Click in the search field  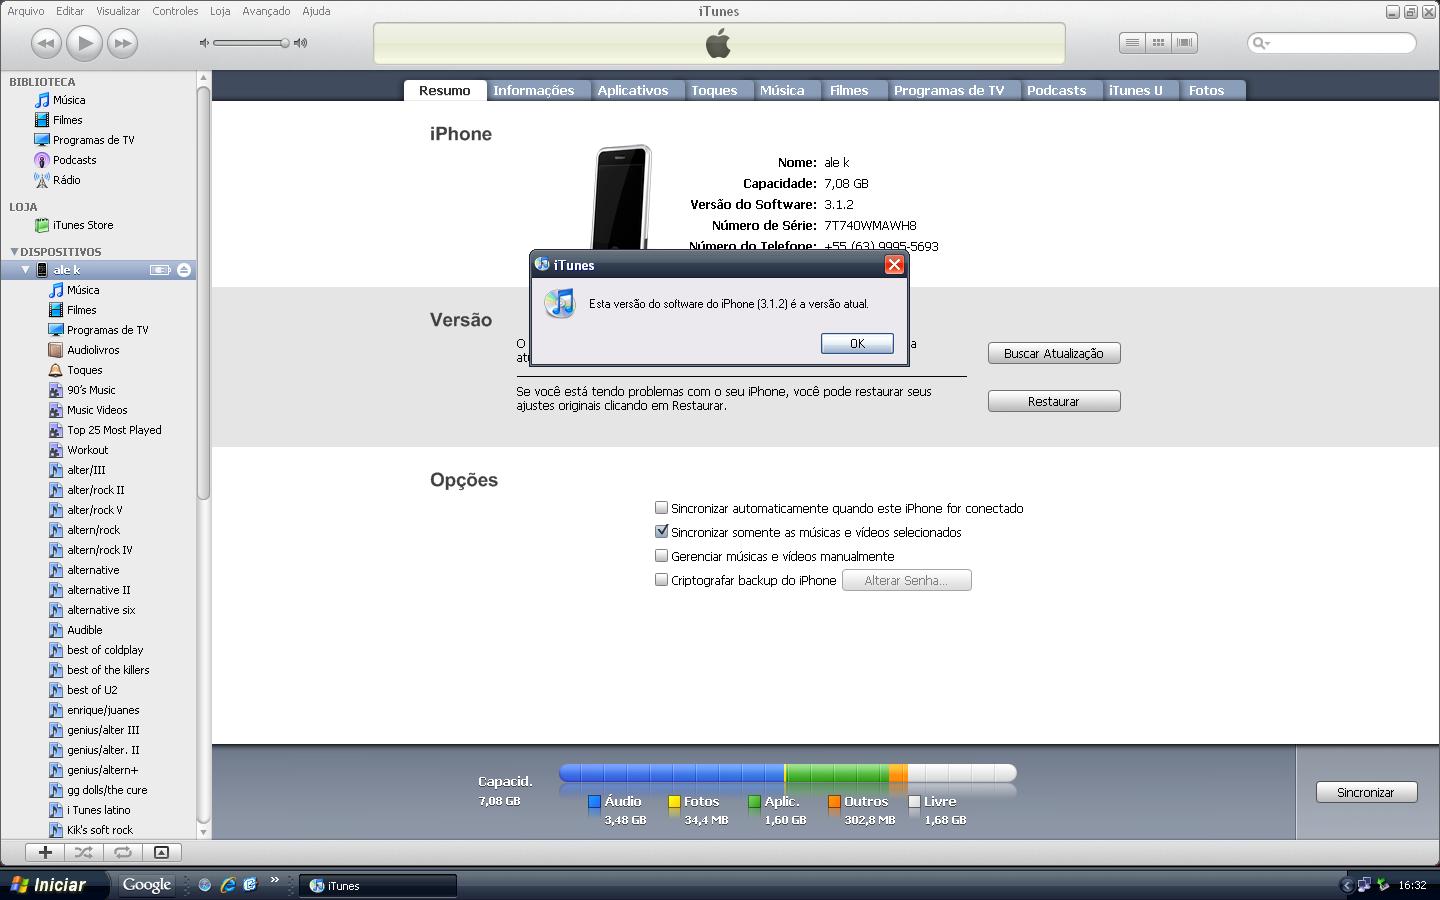tap(1332, 43)
